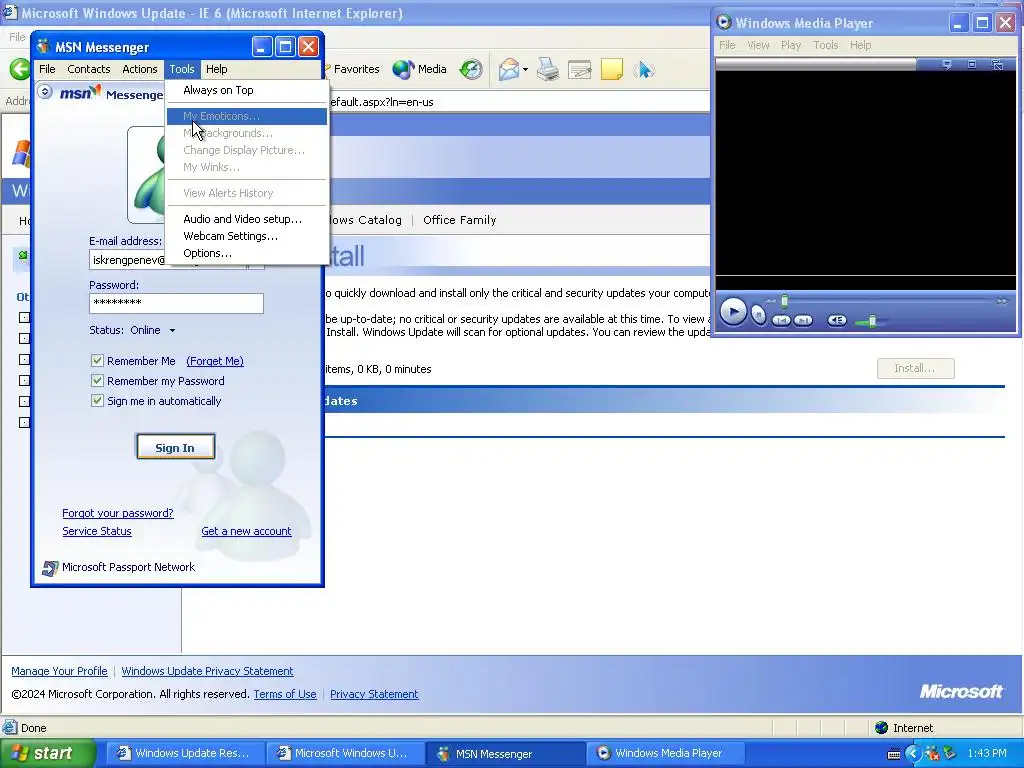Click the Install button on Windows Update page
This screenshot has width=1024, height=768.
point(915,368)
